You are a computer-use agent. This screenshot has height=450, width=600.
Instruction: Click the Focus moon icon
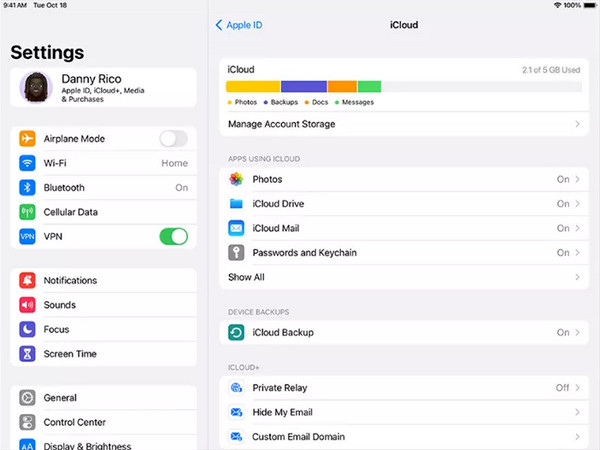(x=27, y=329)
